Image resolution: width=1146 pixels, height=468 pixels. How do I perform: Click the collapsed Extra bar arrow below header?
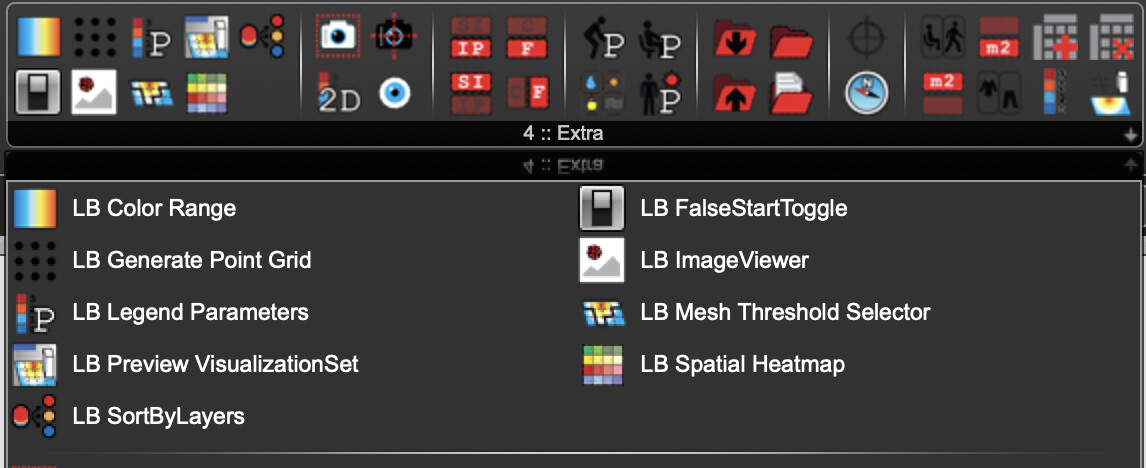click(x=1132, y=165)
